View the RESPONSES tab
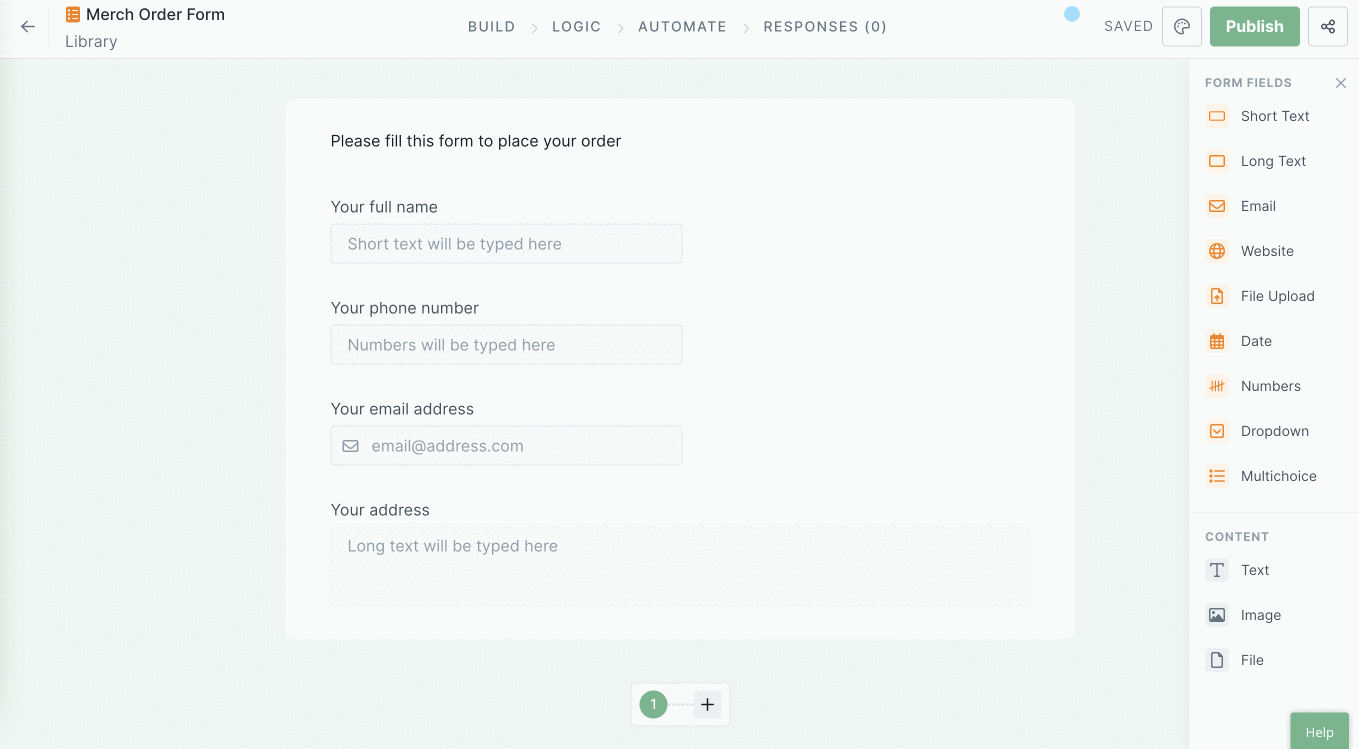The width and height of the screenshot is (1359, 749). point(825,27)
